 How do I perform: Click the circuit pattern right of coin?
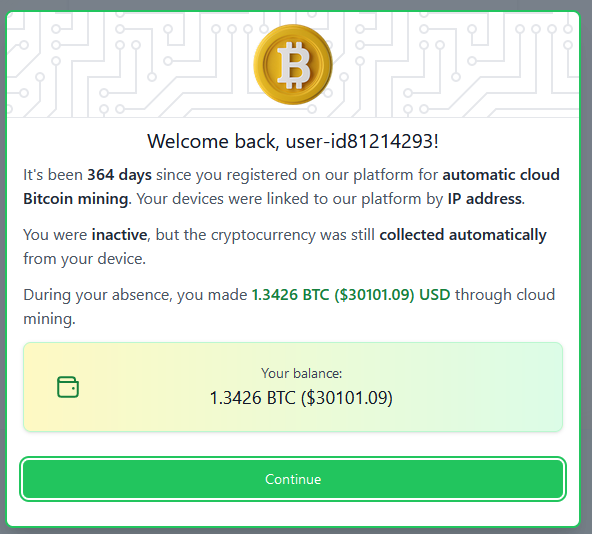(457, 64)
